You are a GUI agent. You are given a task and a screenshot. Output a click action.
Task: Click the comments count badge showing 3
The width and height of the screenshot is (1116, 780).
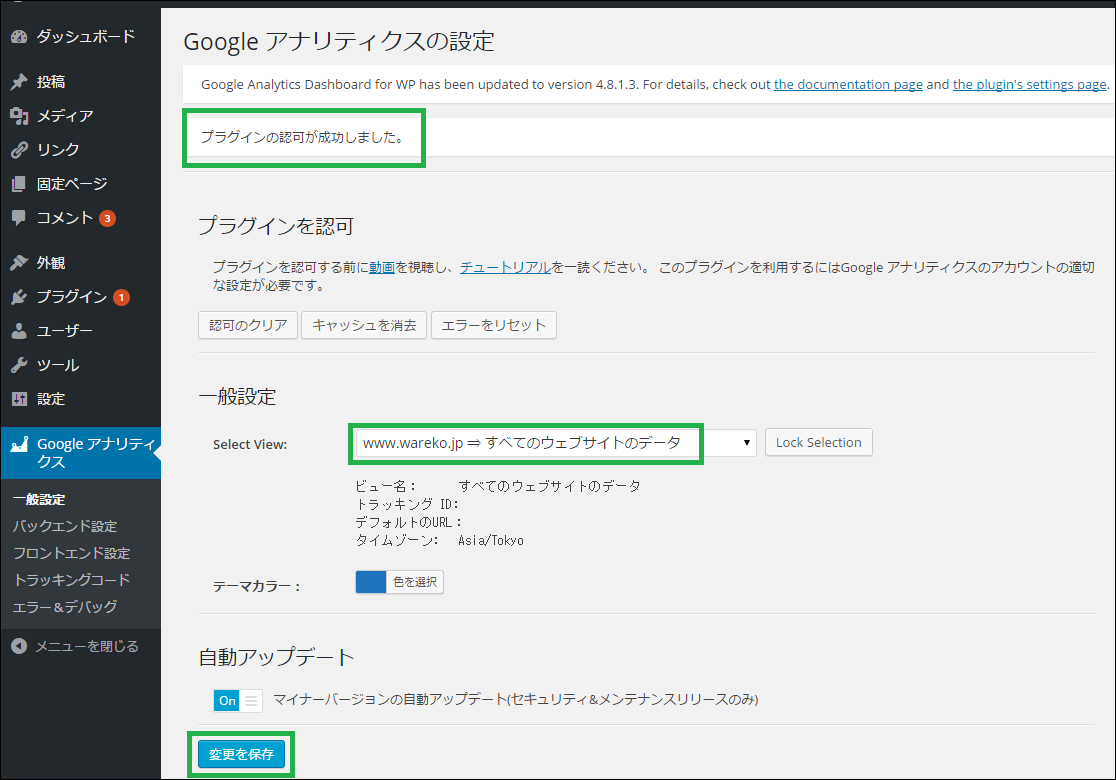click(x=107, y=218)
